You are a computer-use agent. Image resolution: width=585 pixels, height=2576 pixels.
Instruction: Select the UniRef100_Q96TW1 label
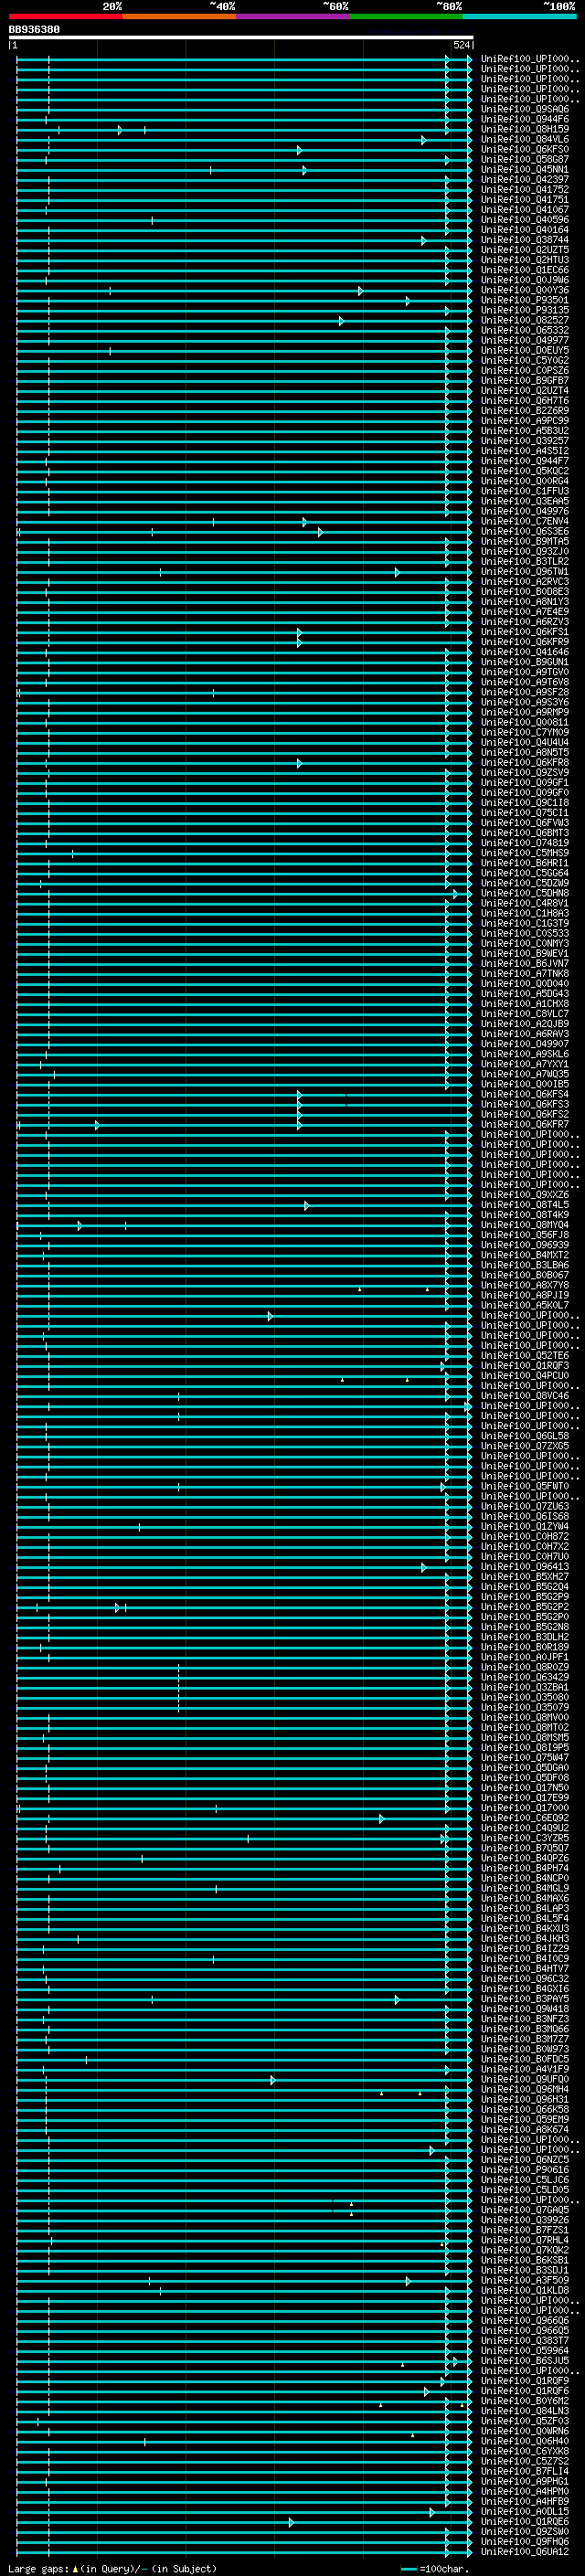pos(525,572)
